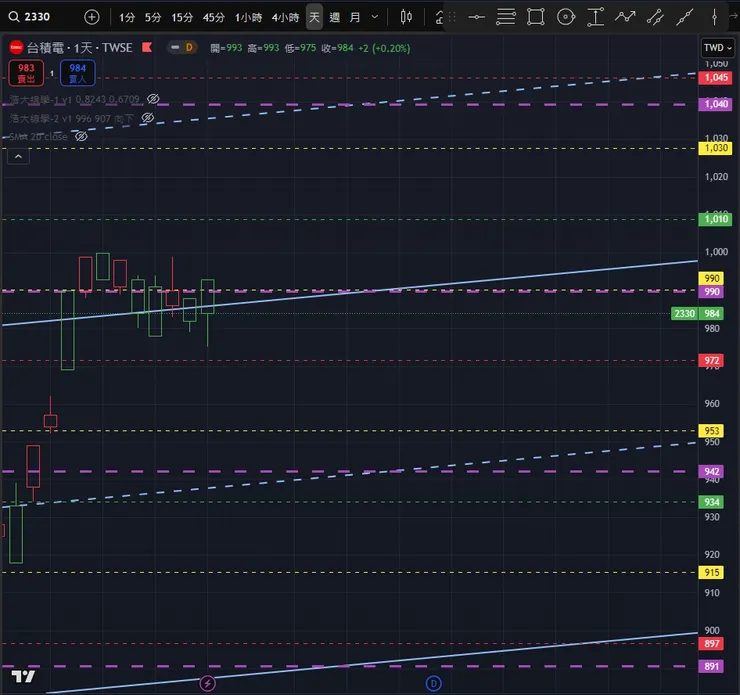Collapse the indicator legend with chevron
Viewport: 740px width, 695px height.
18,157
